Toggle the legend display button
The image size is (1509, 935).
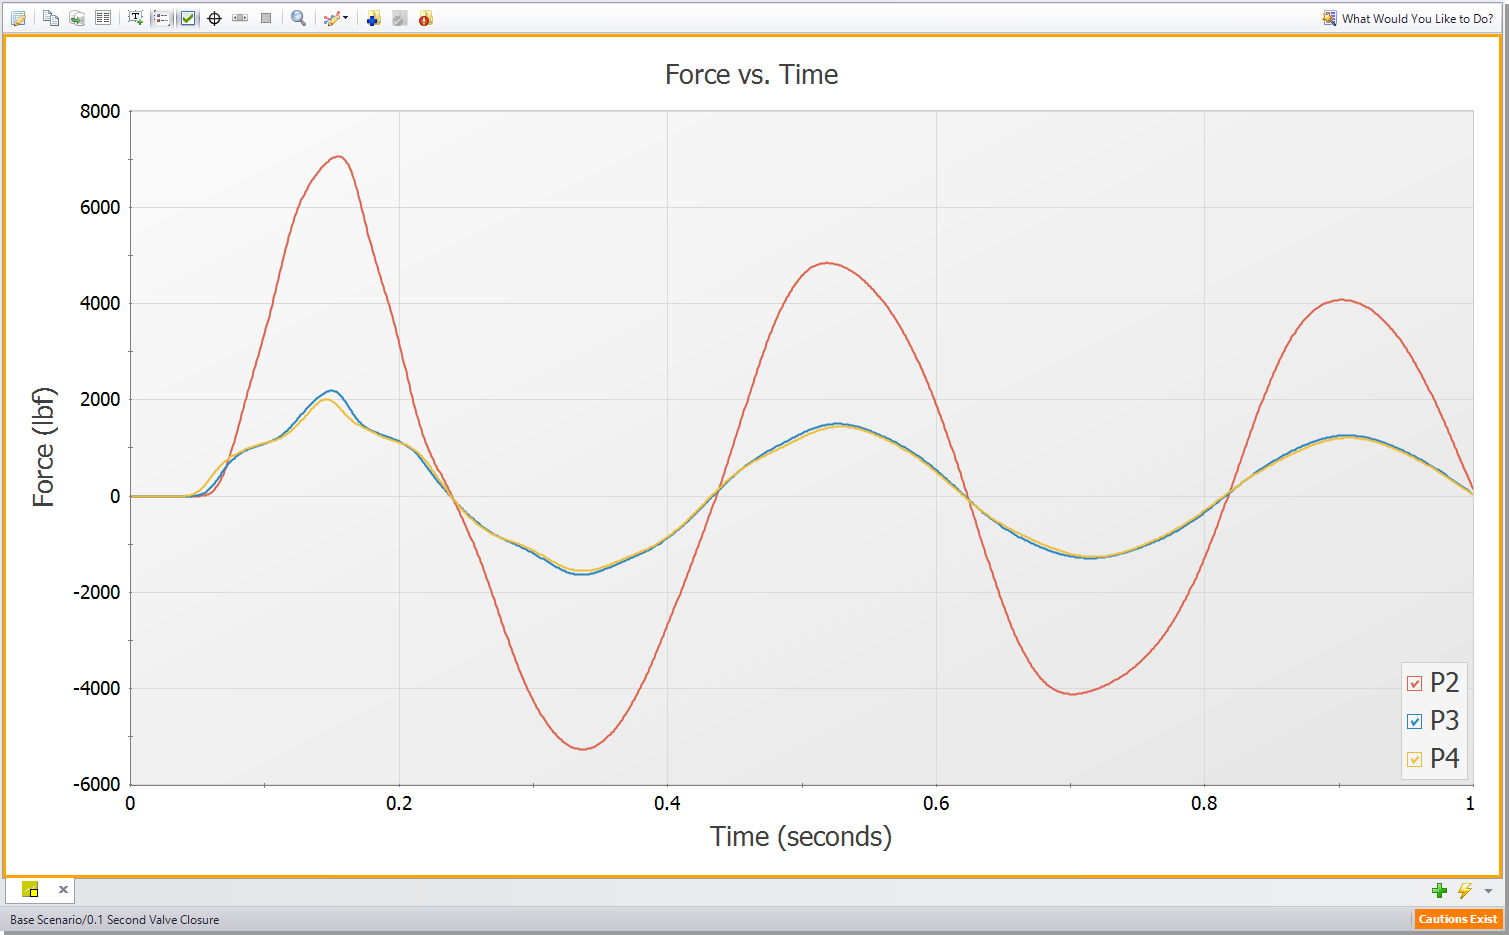[161, 17]
